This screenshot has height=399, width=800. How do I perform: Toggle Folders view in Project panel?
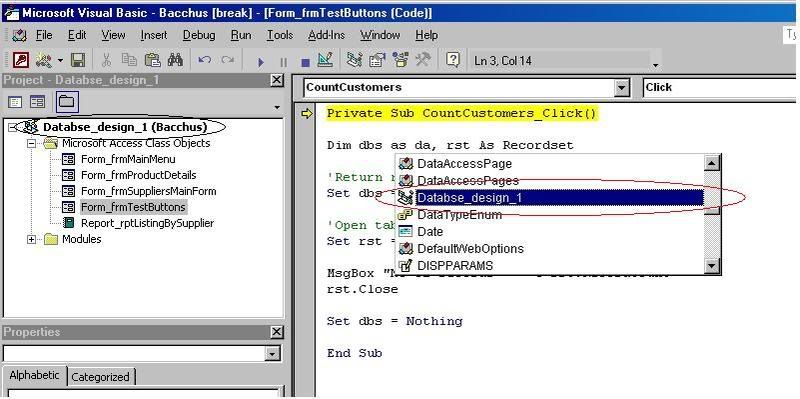tap(67, 102)
